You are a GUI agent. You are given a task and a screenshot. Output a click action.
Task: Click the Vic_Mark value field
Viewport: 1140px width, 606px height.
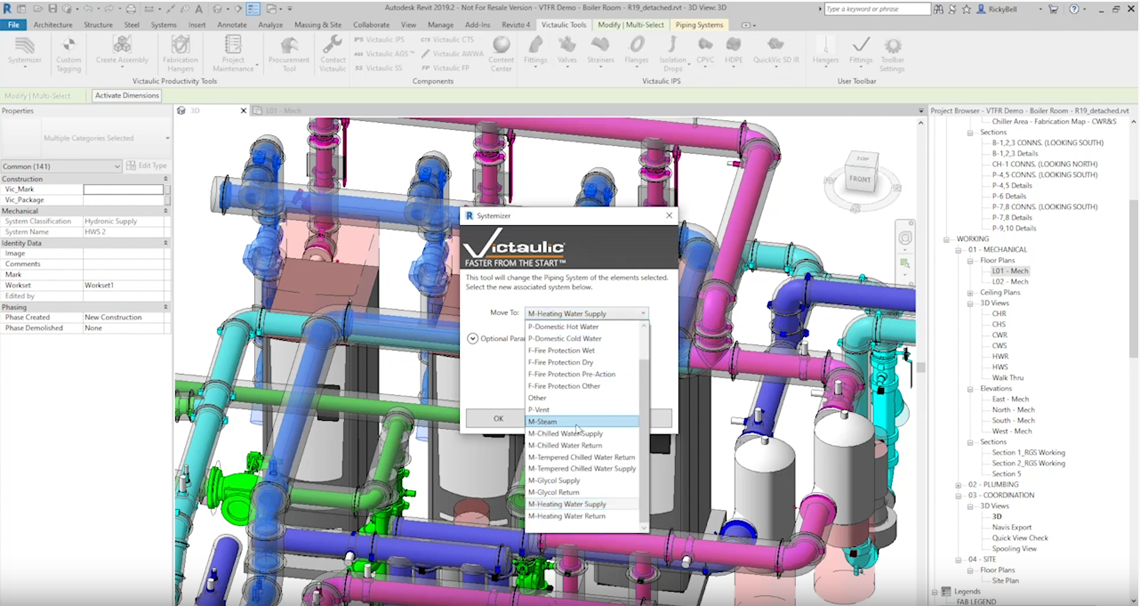pyautogui.click(x=123, y=189)
